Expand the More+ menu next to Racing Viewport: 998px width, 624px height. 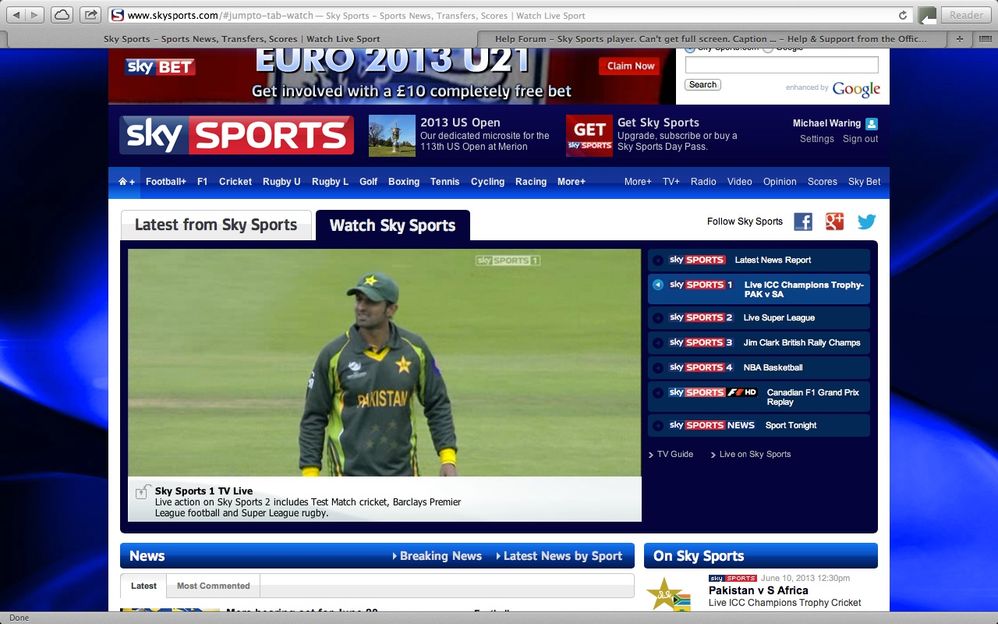pyautogui.click(x=571, y=181)
